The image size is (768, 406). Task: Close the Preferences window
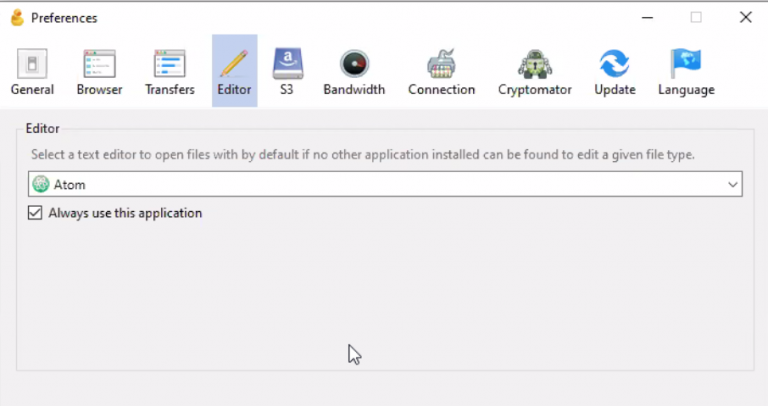(x=745, y=17)
